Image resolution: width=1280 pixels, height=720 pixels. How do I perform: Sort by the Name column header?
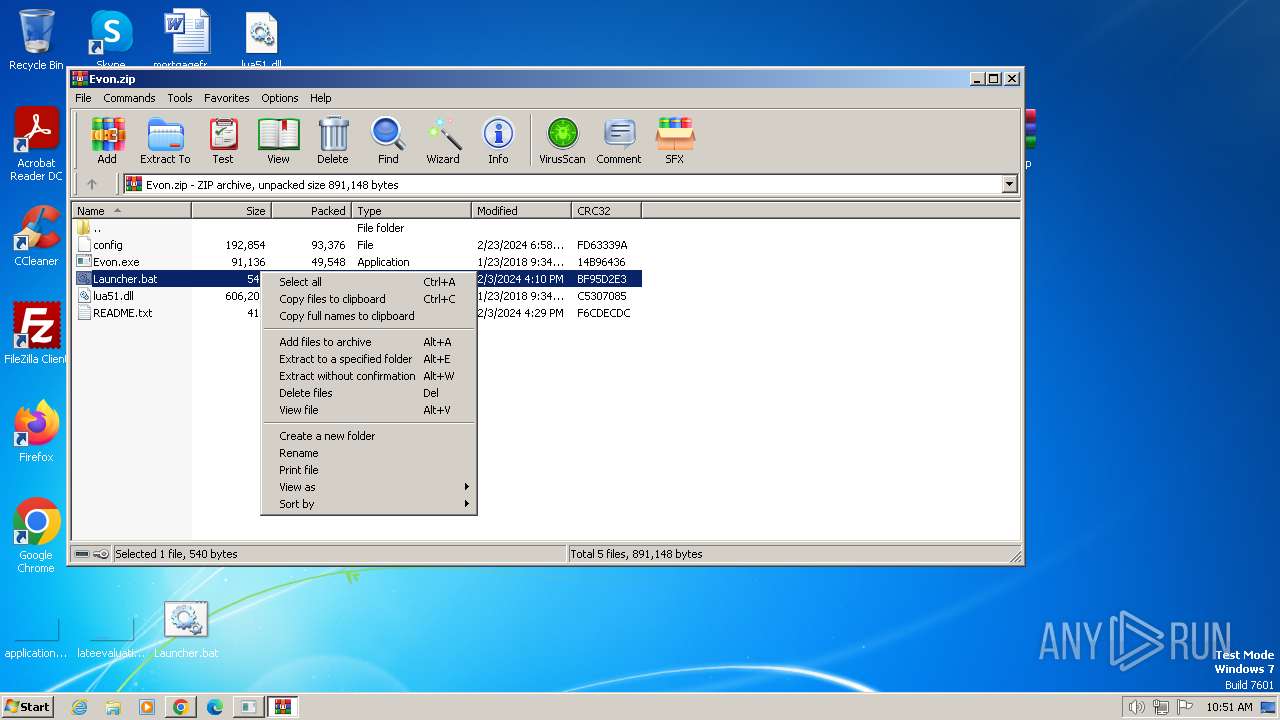[x=132, y=211]
